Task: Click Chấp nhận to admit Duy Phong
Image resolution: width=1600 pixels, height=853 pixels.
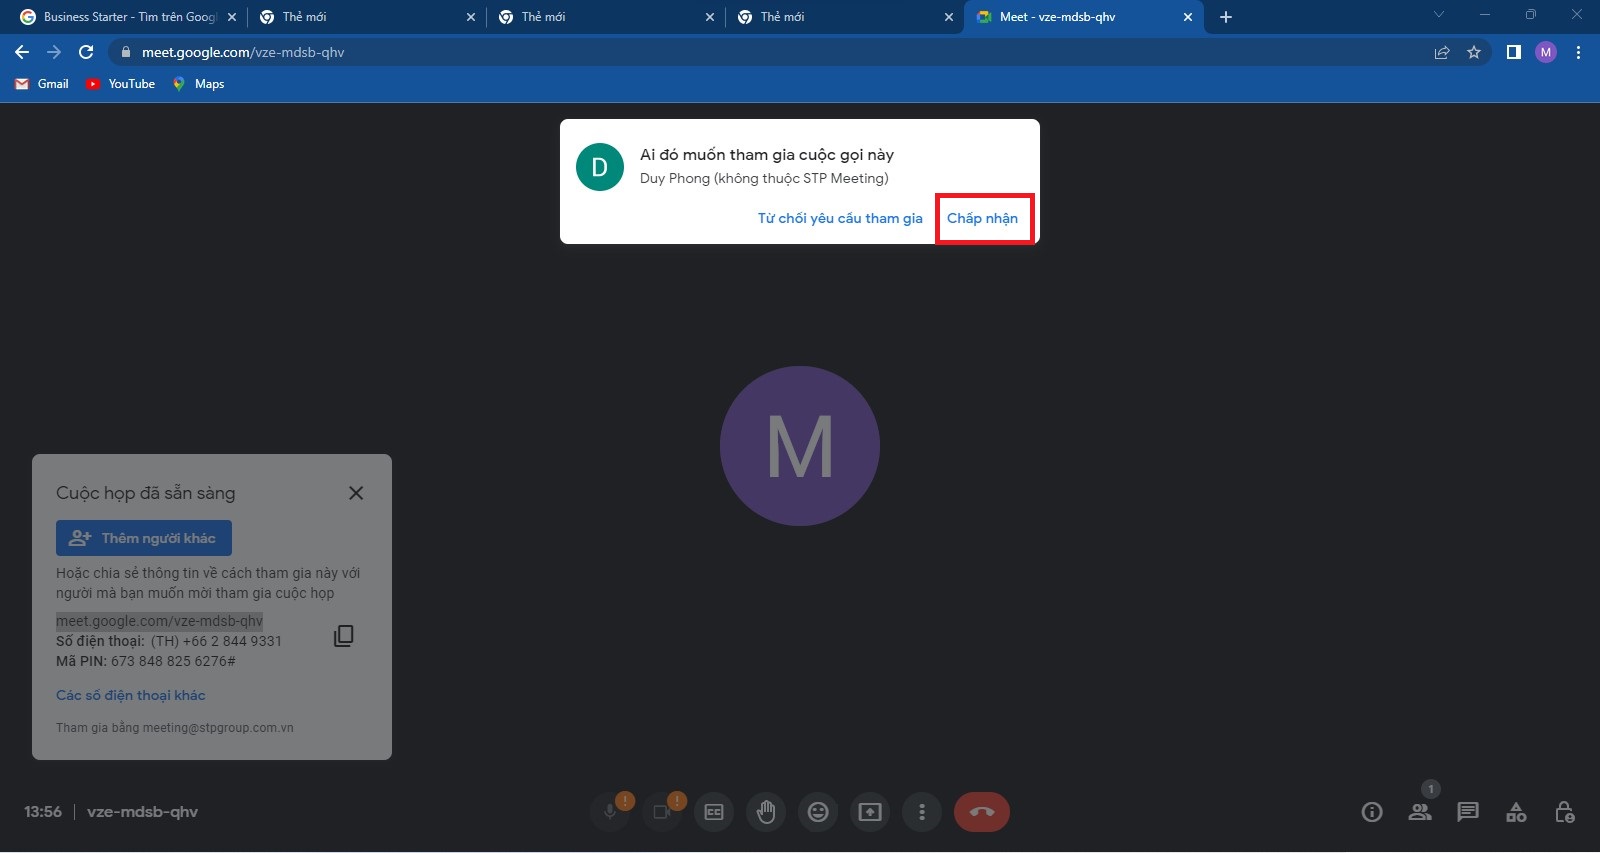Action: coord(982,218)
